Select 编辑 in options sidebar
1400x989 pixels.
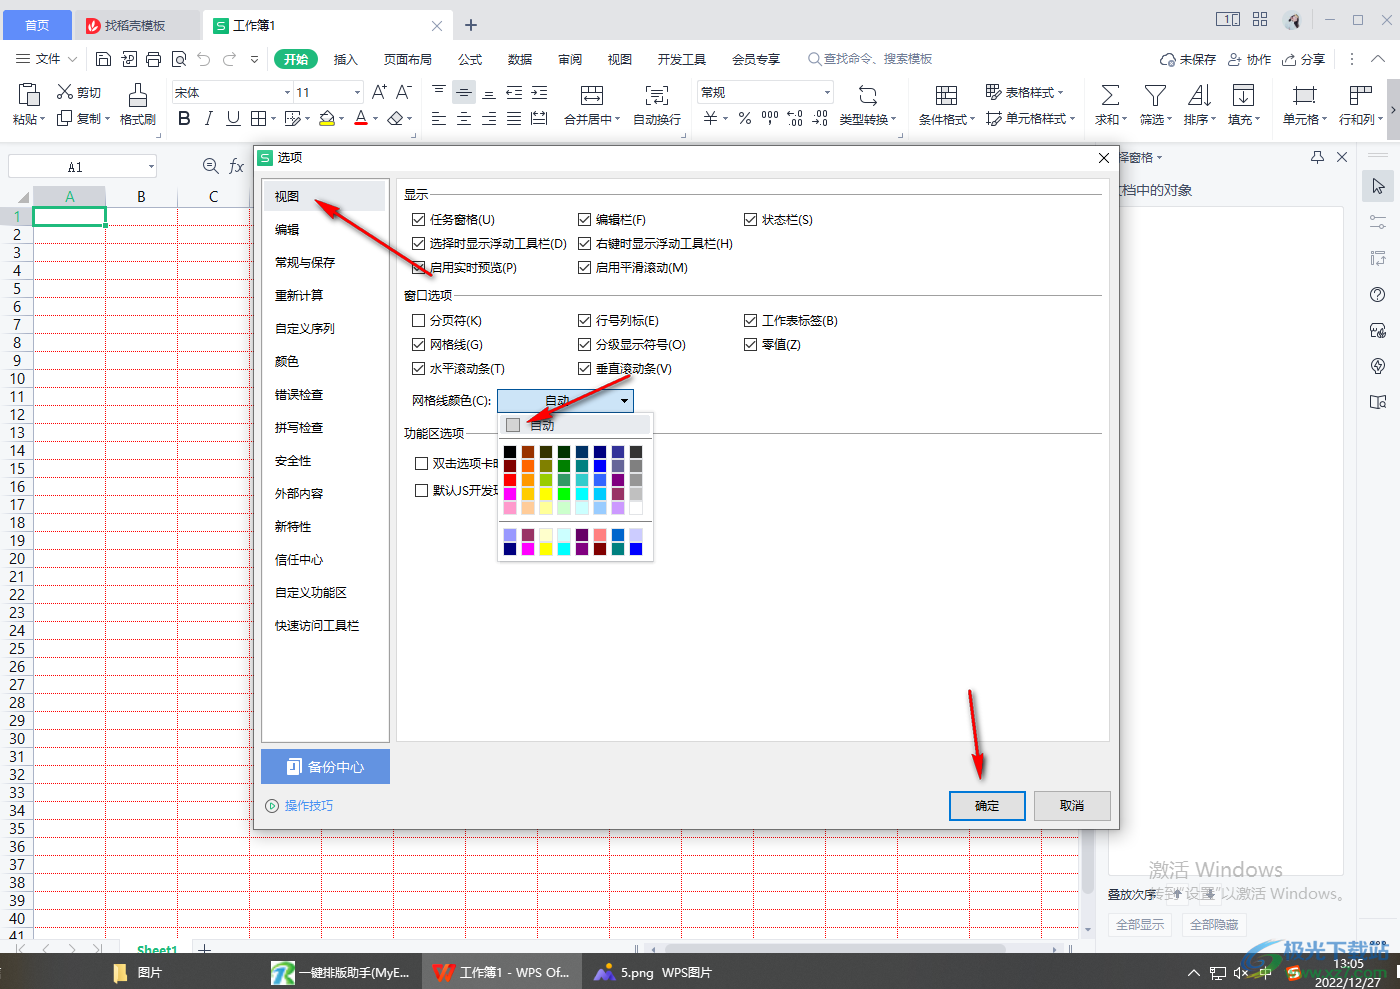click(x=287, y=229)
